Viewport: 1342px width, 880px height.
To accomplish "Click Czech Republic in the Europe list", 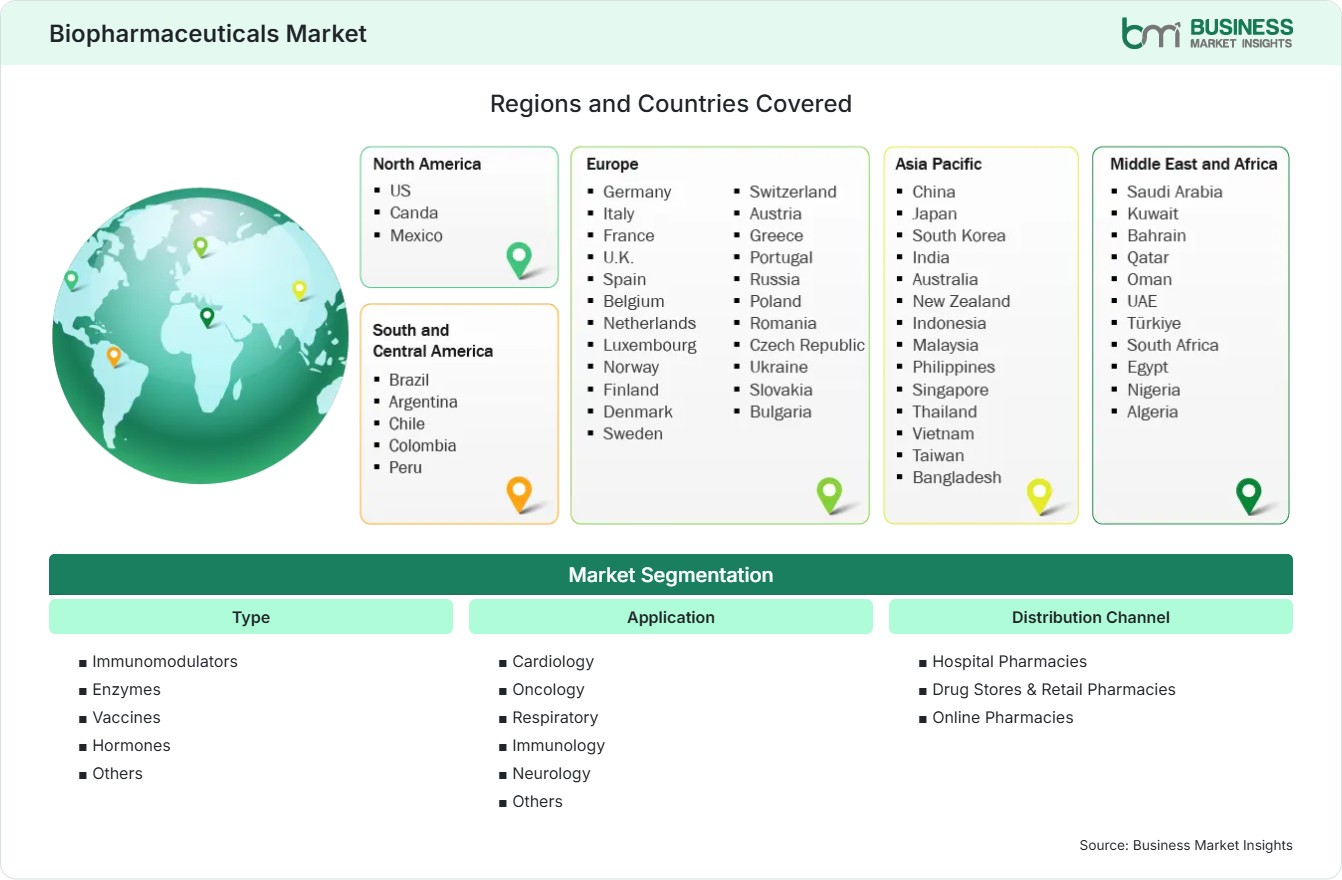I will pos(807,346).
